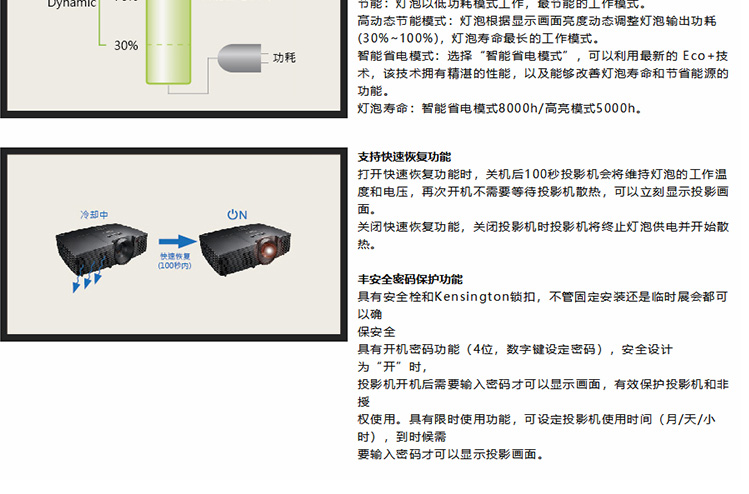Image resolution: width=749 pixels, height=494 pixels.
Task: Click the 功耗 label
Action: coord(284,58)
